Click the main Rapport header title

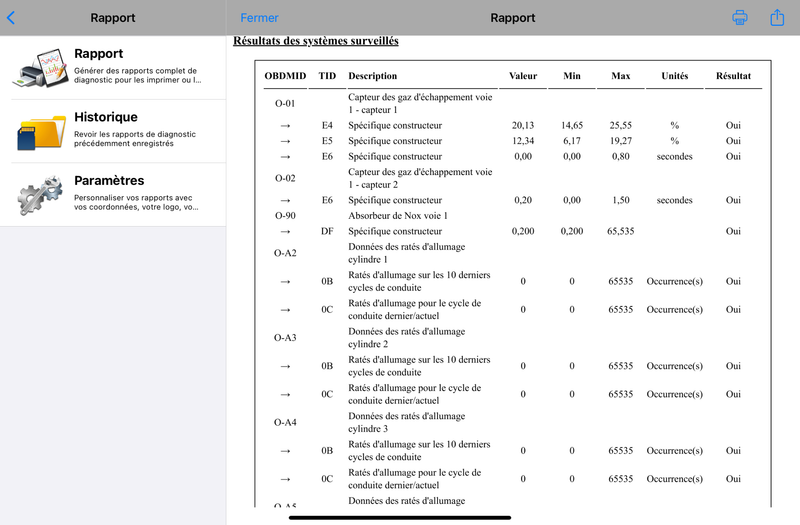point(513,18)
